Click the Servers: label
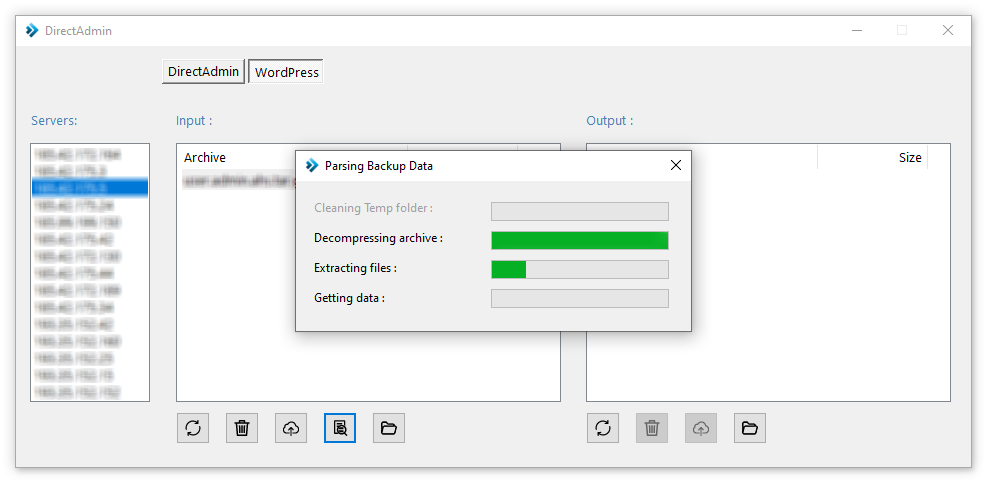 (54, 120)
